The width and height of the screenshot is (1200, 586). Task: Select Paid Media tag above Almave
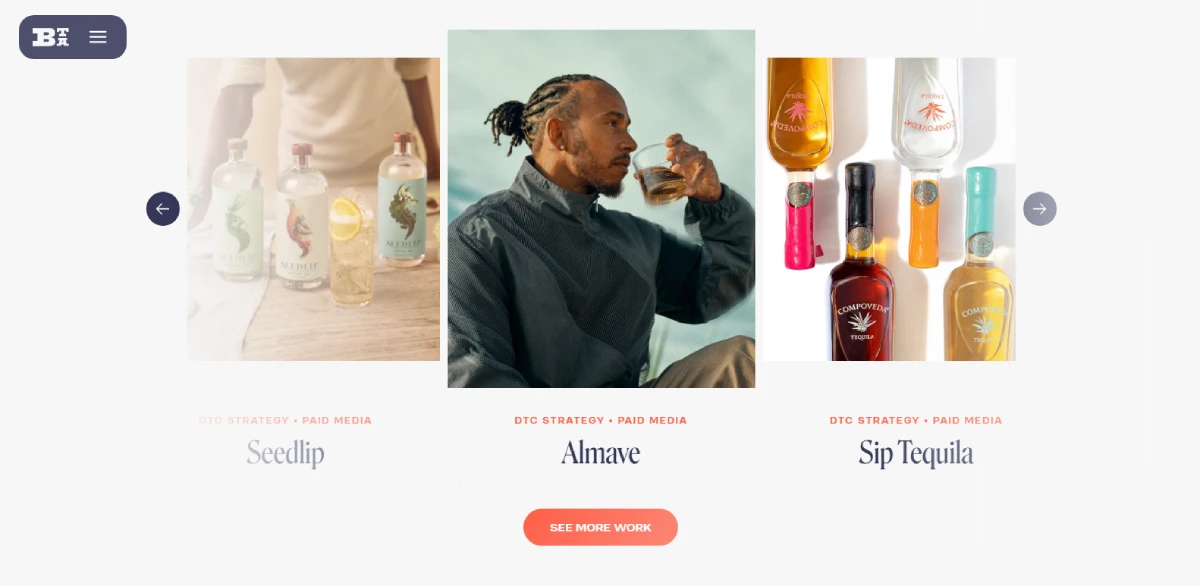[652, 421]
